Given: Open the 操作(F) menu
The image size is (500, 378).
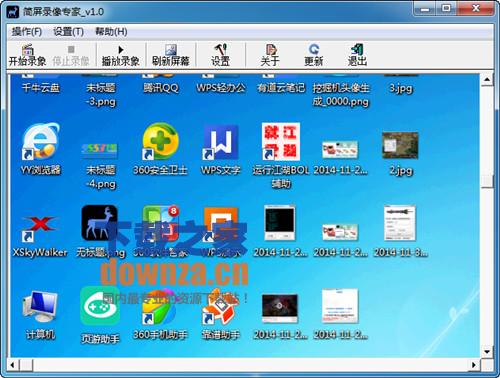Looking at the screenshot, I should point(27,32).
